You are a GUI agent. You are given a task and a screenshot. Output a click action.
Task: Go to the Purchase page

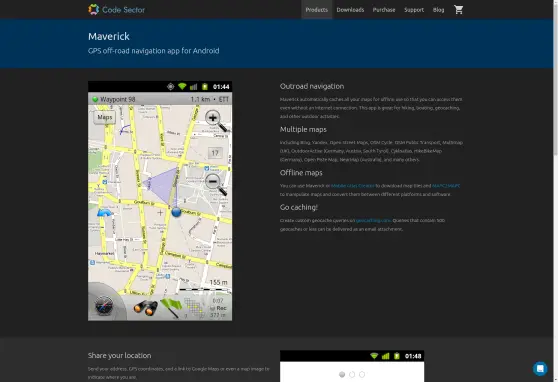(384, 10)
